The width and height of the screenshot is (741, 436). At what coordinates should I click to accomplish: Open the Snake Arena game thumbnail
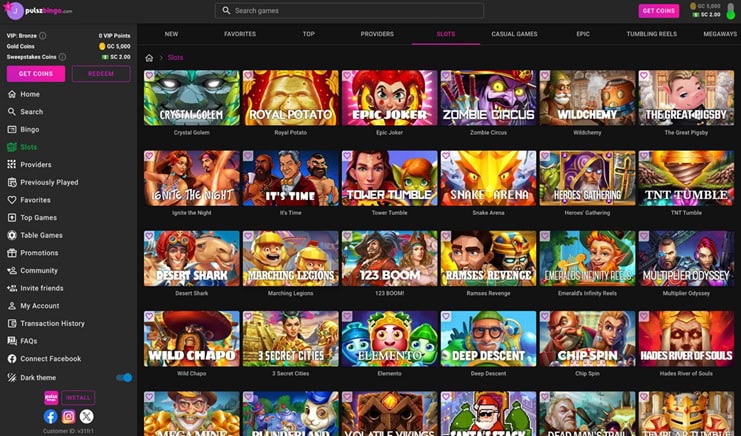click(488, 178)
